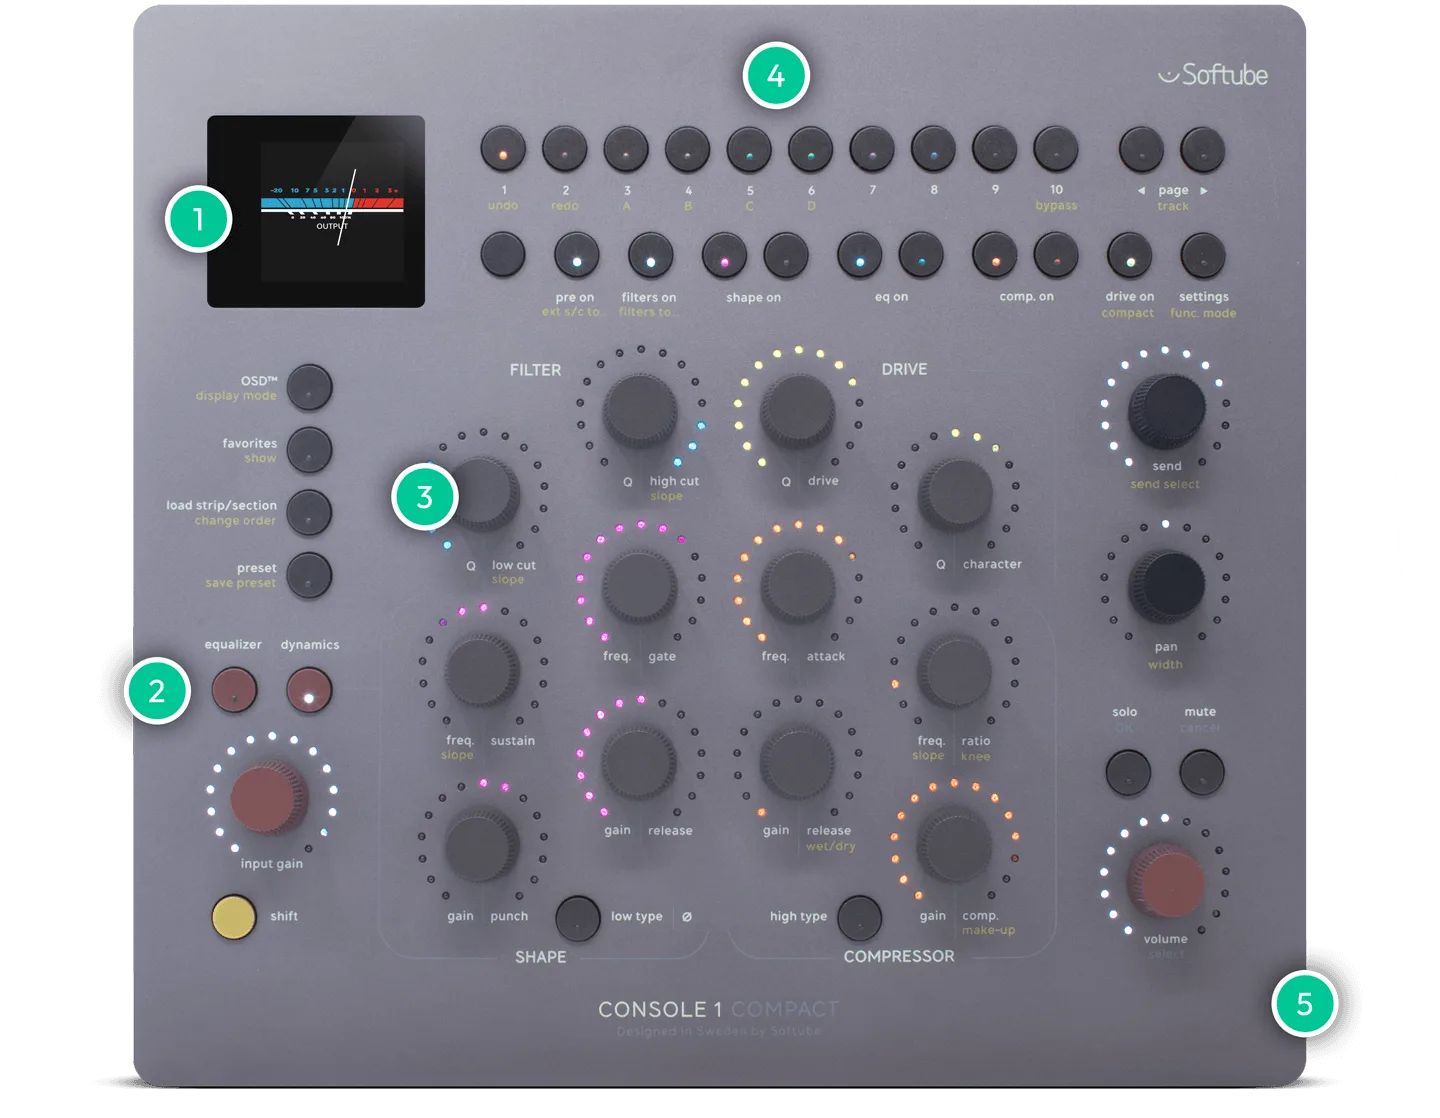Image resolution: width=1440 pixels, height=1118 pixels.
Task: Toggle the magenta-lit shape on button
Action: tap(724, 256)
